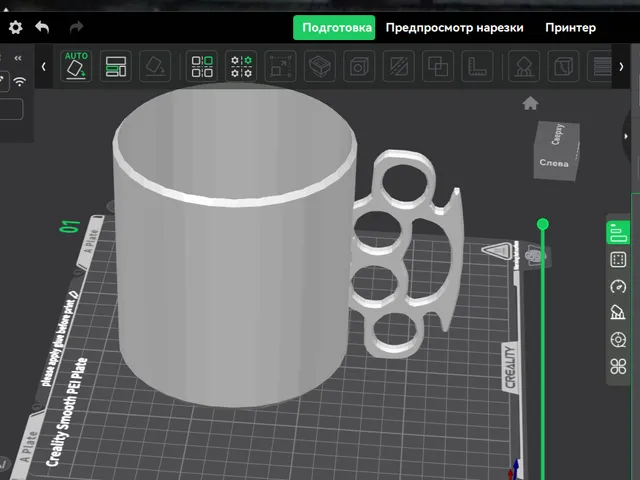Arrange all objects on the plate
Image resolution: width=640 pixels, height=480 pixels.
tap(116, 66)
